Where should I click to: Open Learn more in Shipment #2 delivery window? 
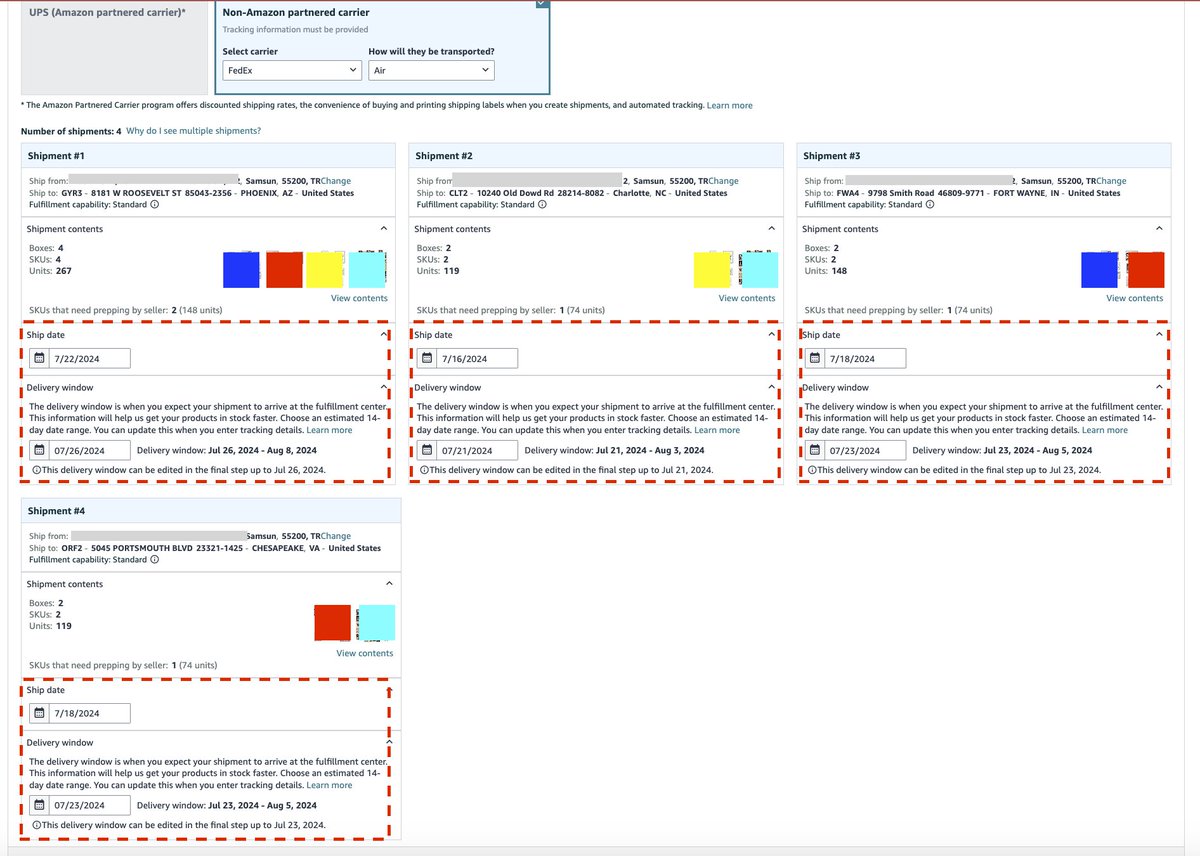[x=717, y=430]
